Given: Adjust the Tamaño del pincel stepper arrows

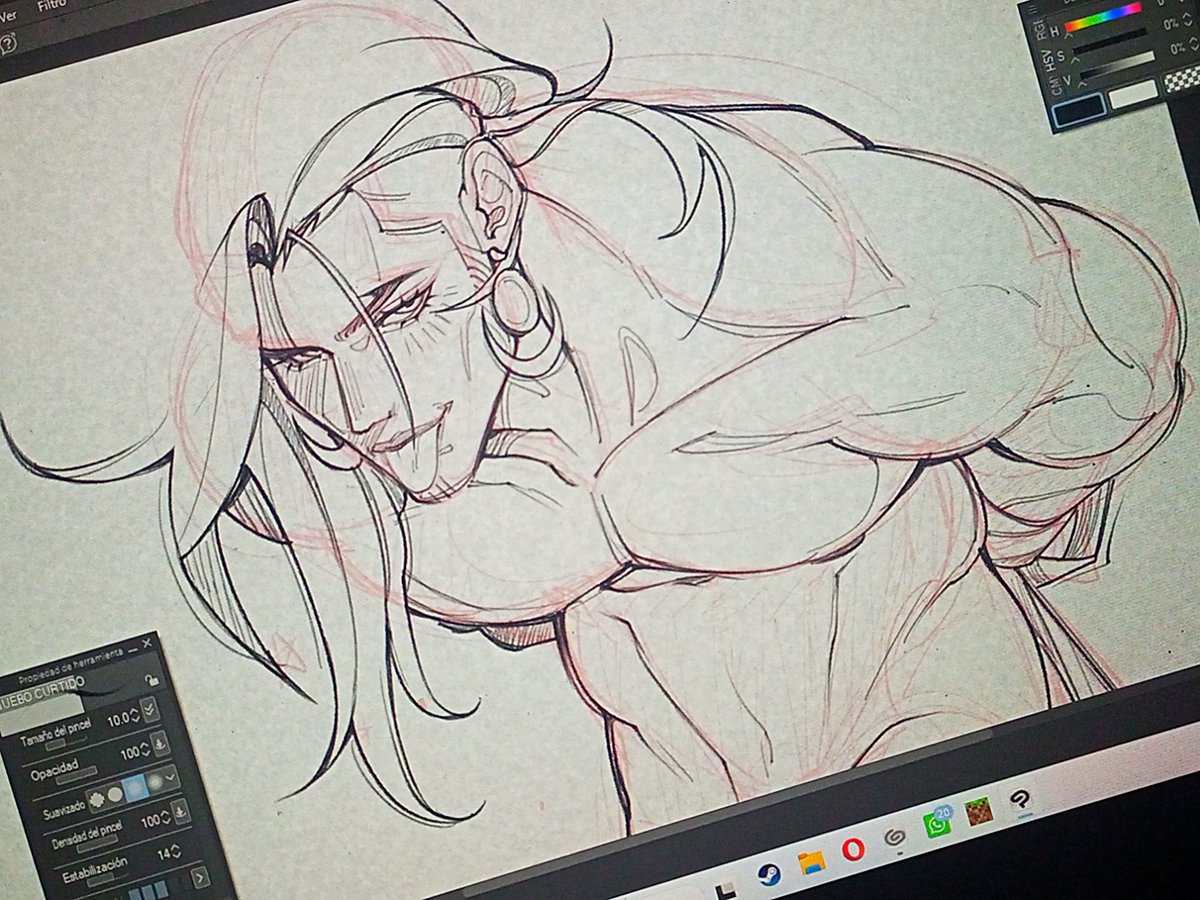Looking at the screenshot, I should click(135, 715).
